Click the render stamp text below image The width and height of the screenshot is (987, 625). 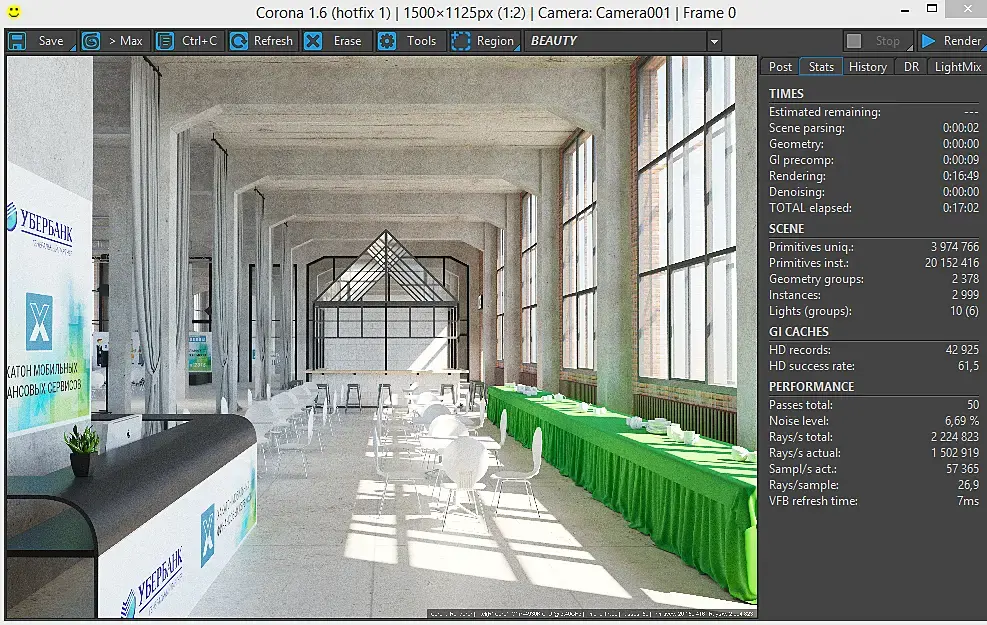coord(592,614)
